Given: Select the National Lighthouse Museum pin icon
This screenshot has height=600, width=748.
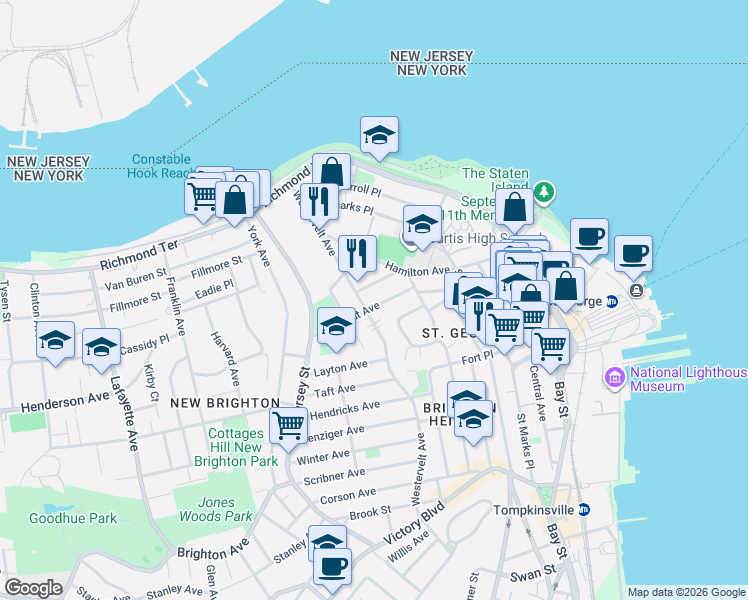Looking at the screenshot, I should click(615, 378).
